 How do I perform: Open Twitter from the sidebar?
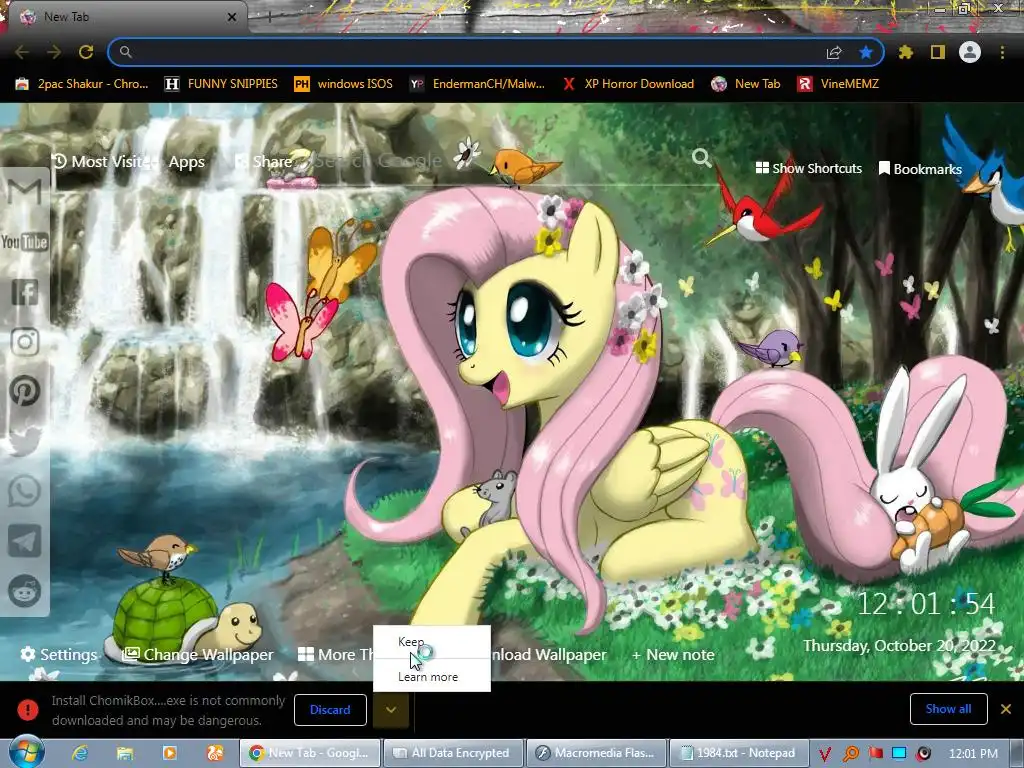point(25,441)
